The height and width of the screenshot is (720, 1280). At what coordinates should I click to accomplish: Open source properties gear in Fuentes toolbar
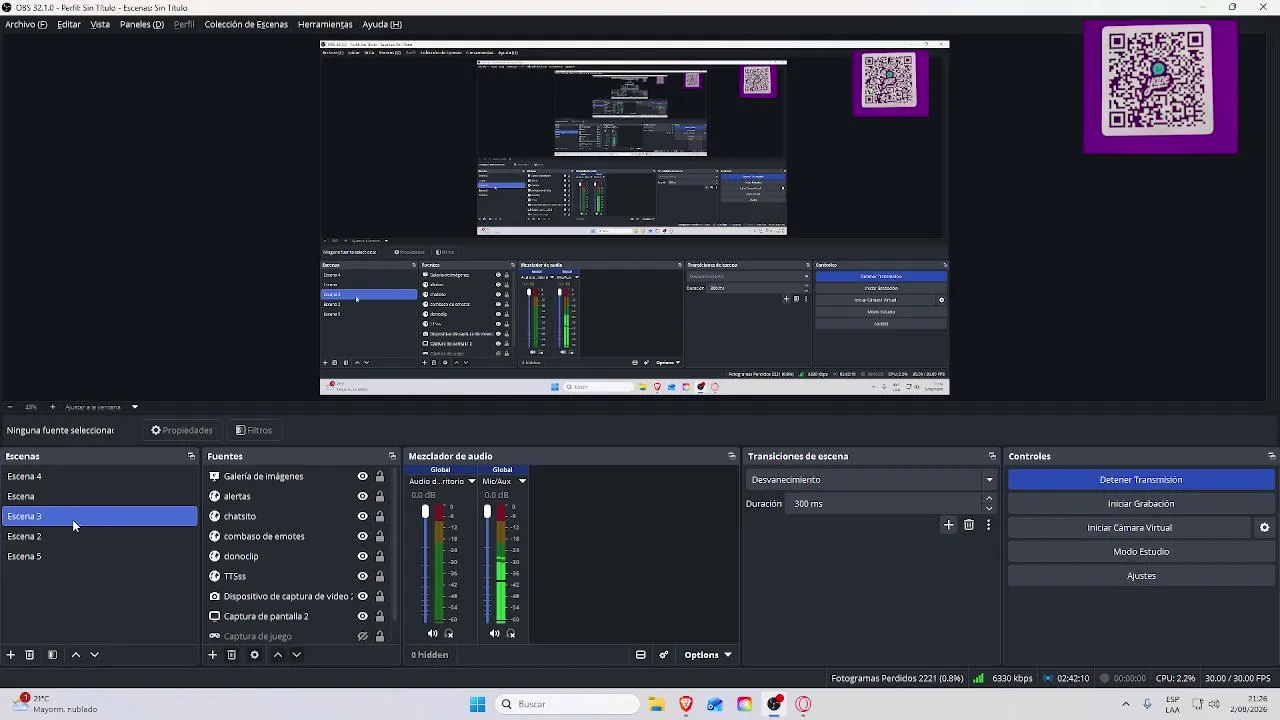click(254, 655)
